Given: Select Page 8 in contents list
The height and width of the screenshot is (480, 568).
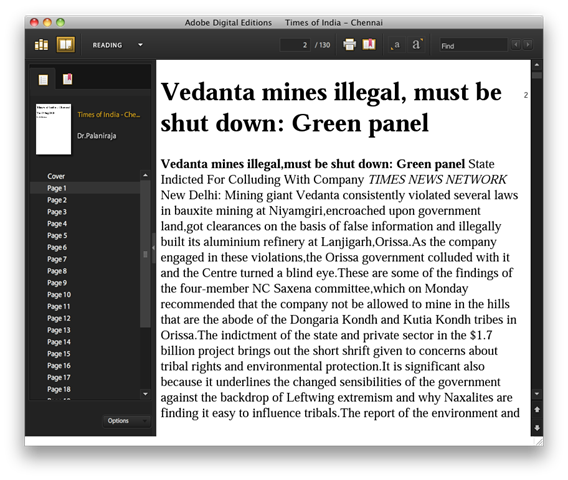Looking at the screenshot, I should click(85, 271).
